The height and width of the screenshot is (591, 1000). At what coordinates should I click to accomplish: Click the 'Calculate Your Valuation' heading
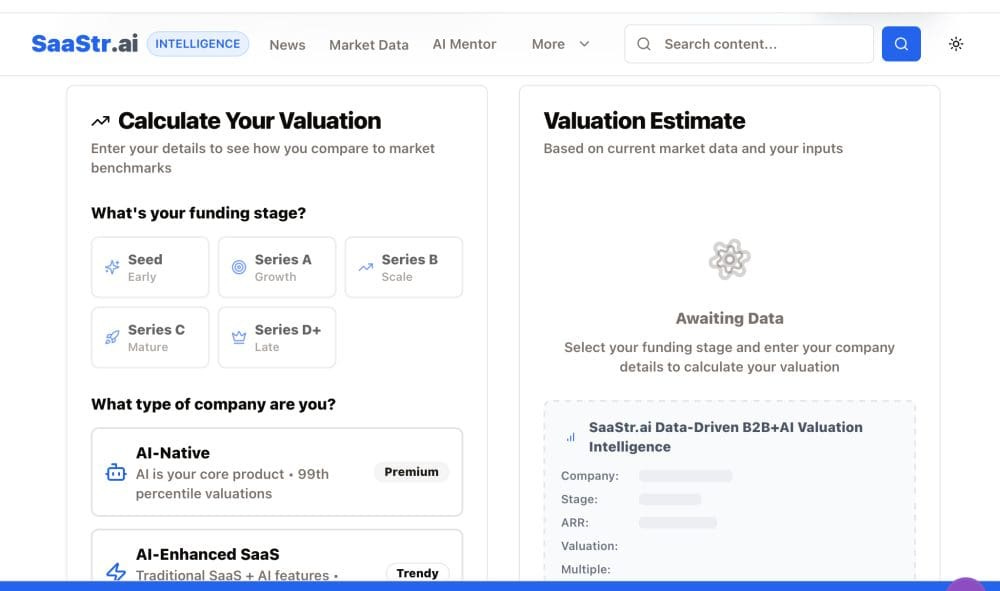click(x=249, y=120)
